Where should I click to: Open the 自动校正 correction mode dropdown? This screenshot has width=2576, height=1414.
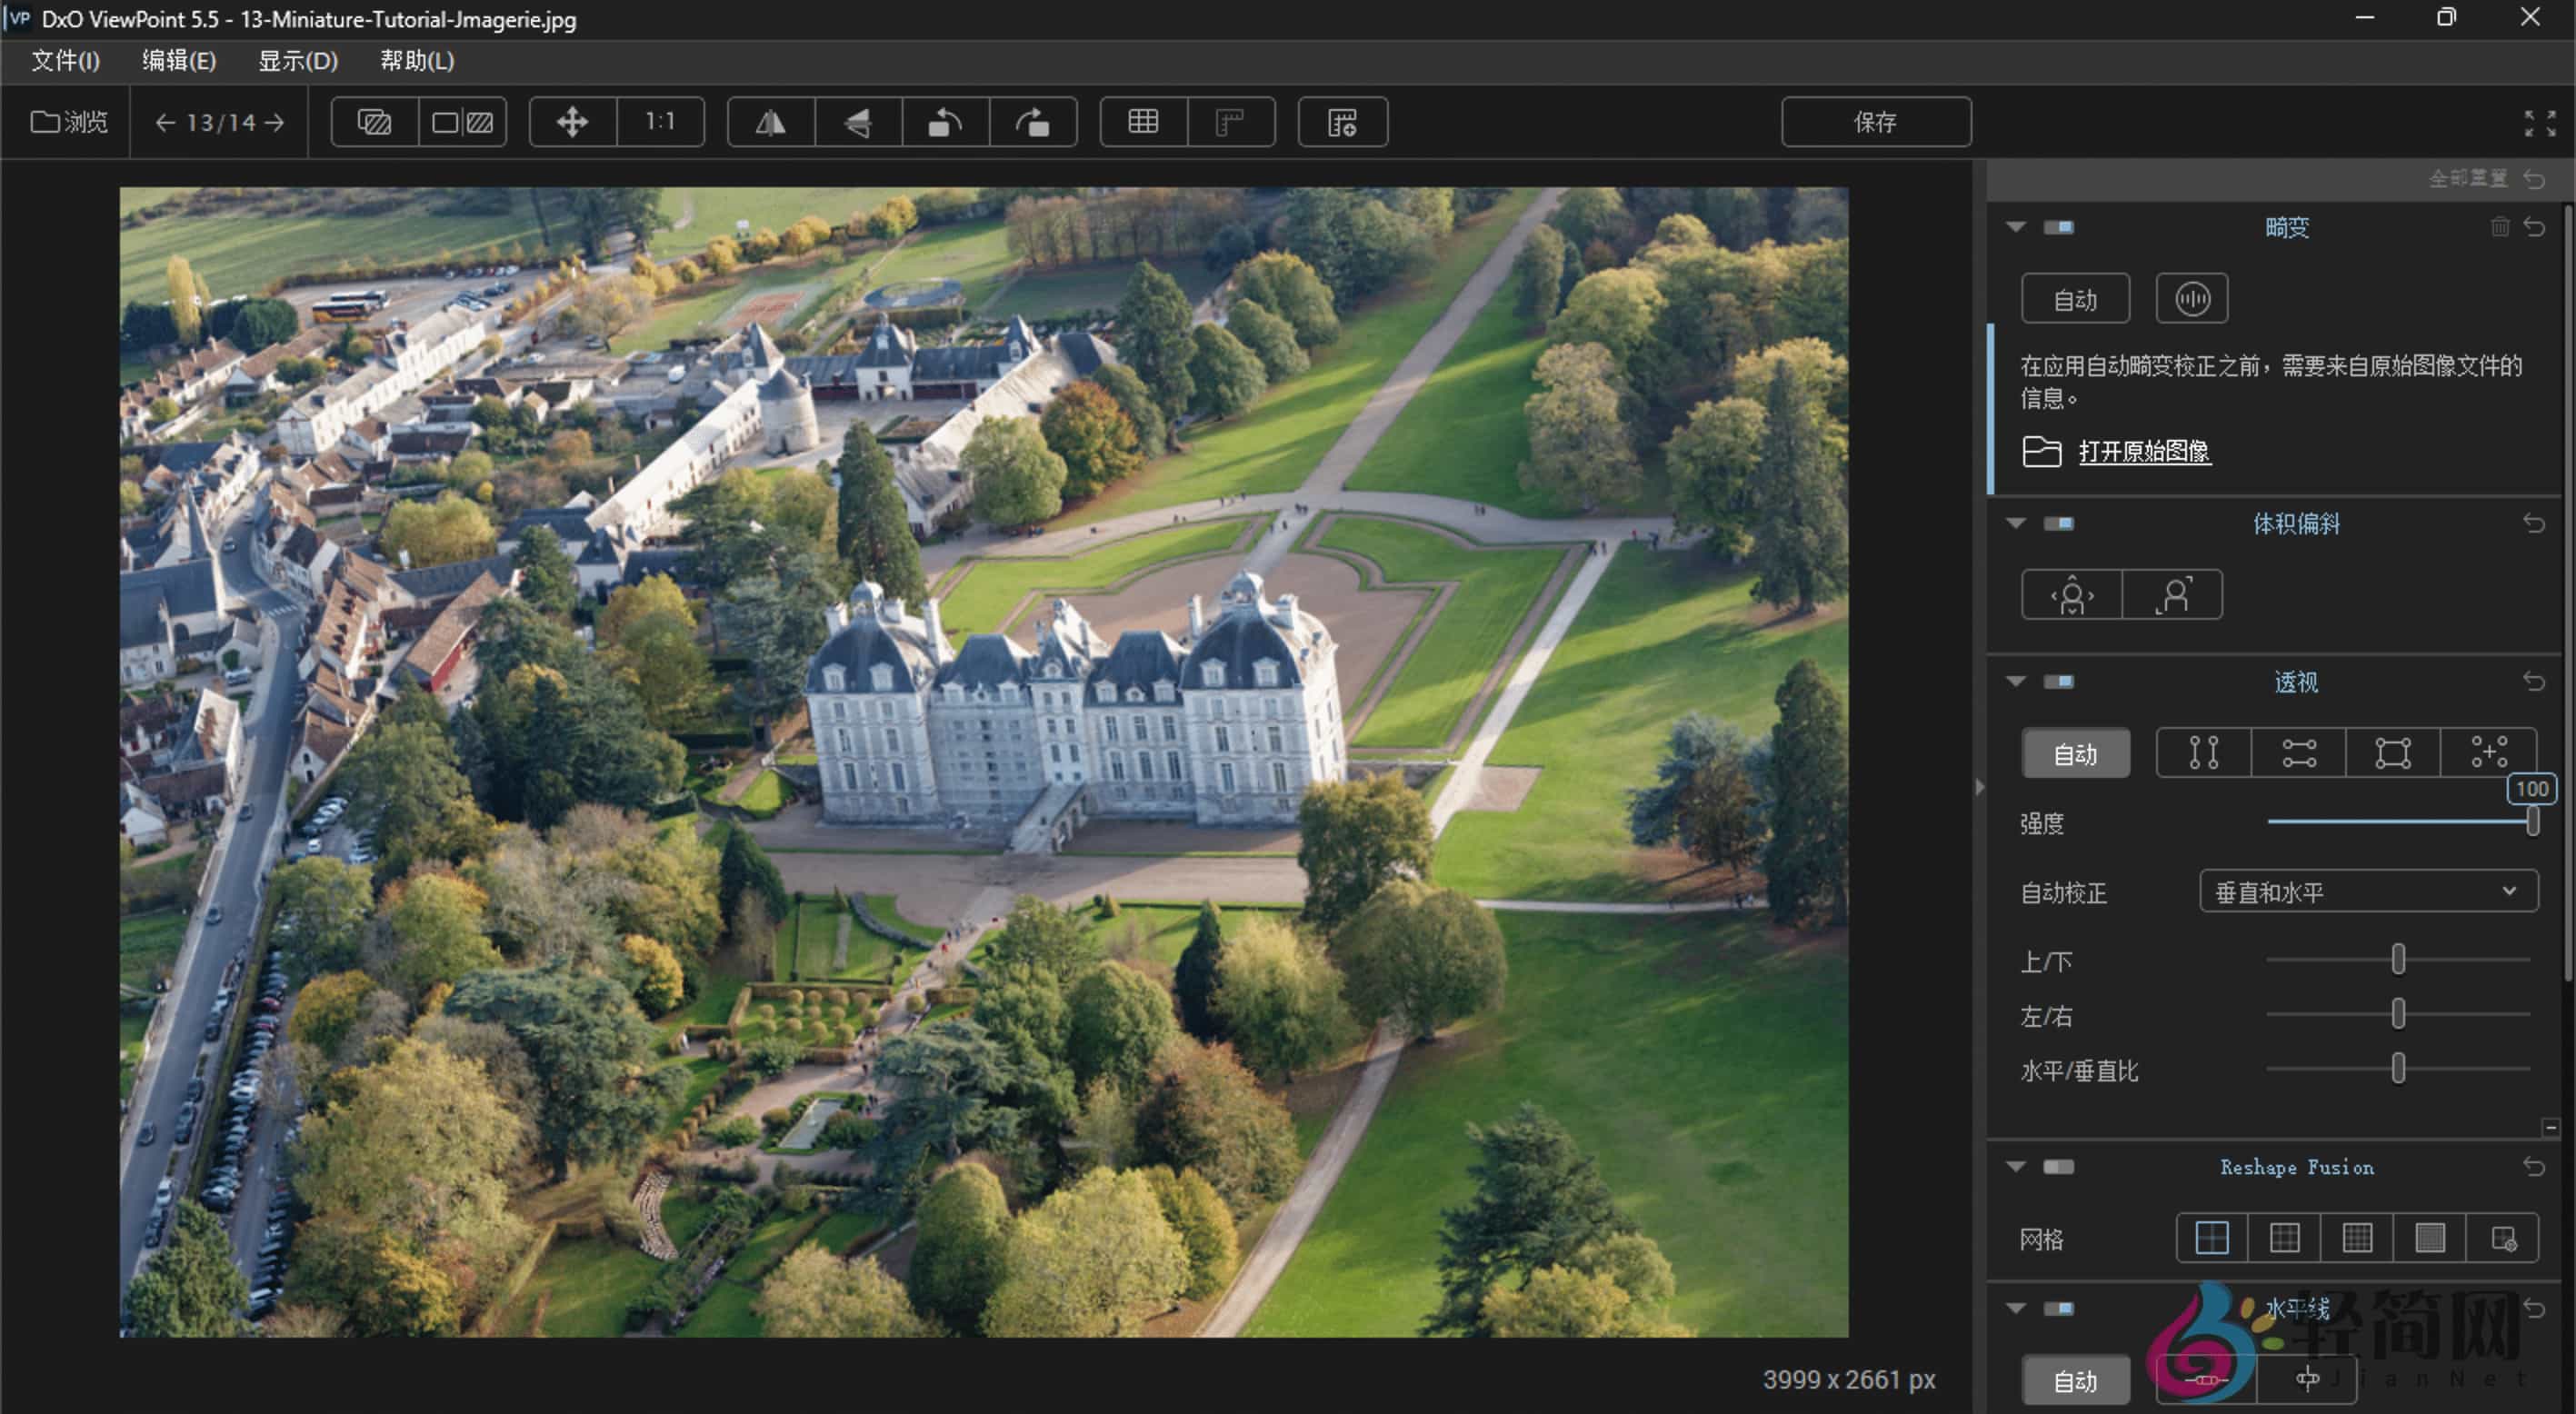click(2367, 891)
